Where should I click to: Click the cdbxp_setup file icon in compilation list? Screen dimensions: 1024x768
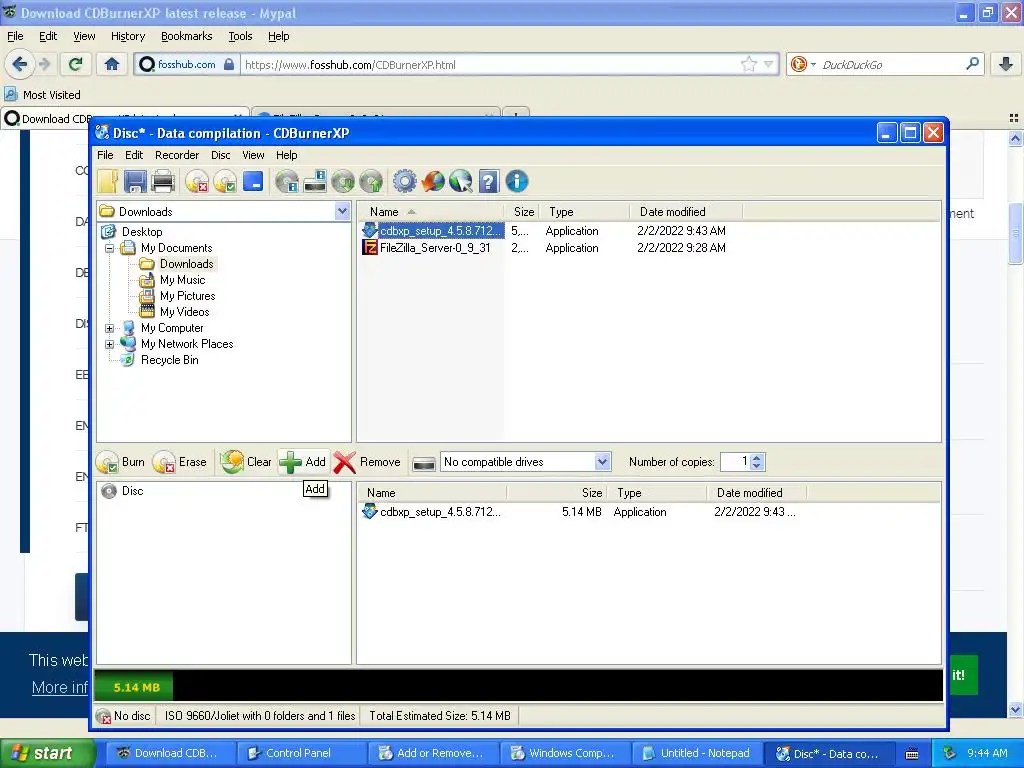[x=370, y=511]
